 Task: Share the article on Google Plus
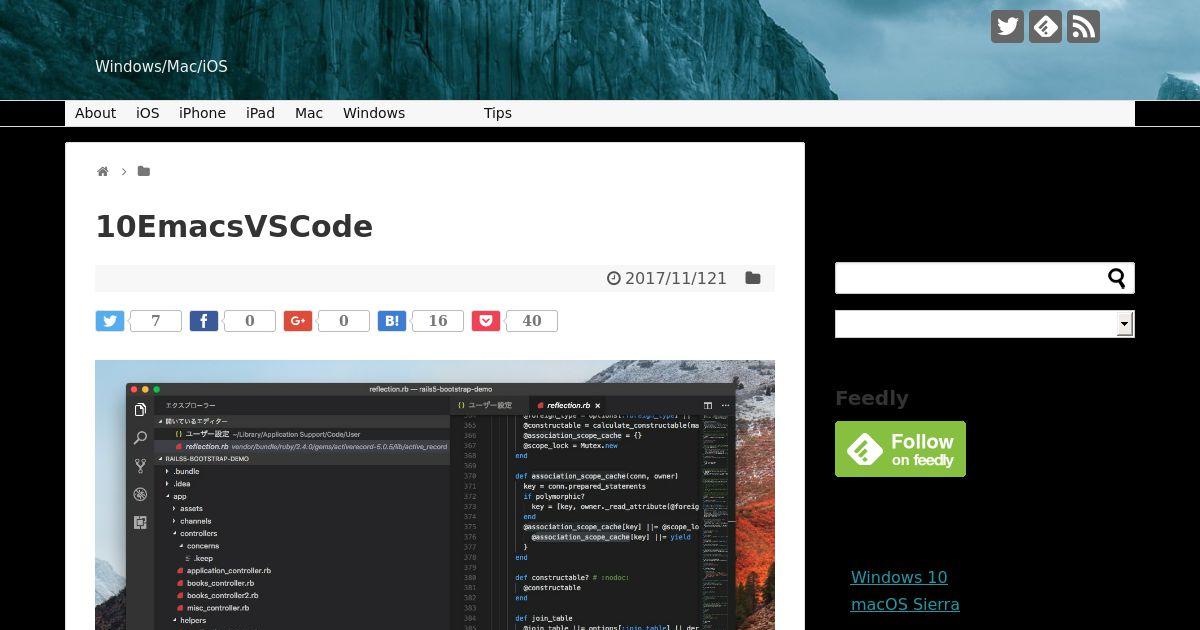click(x=298, y=321)
